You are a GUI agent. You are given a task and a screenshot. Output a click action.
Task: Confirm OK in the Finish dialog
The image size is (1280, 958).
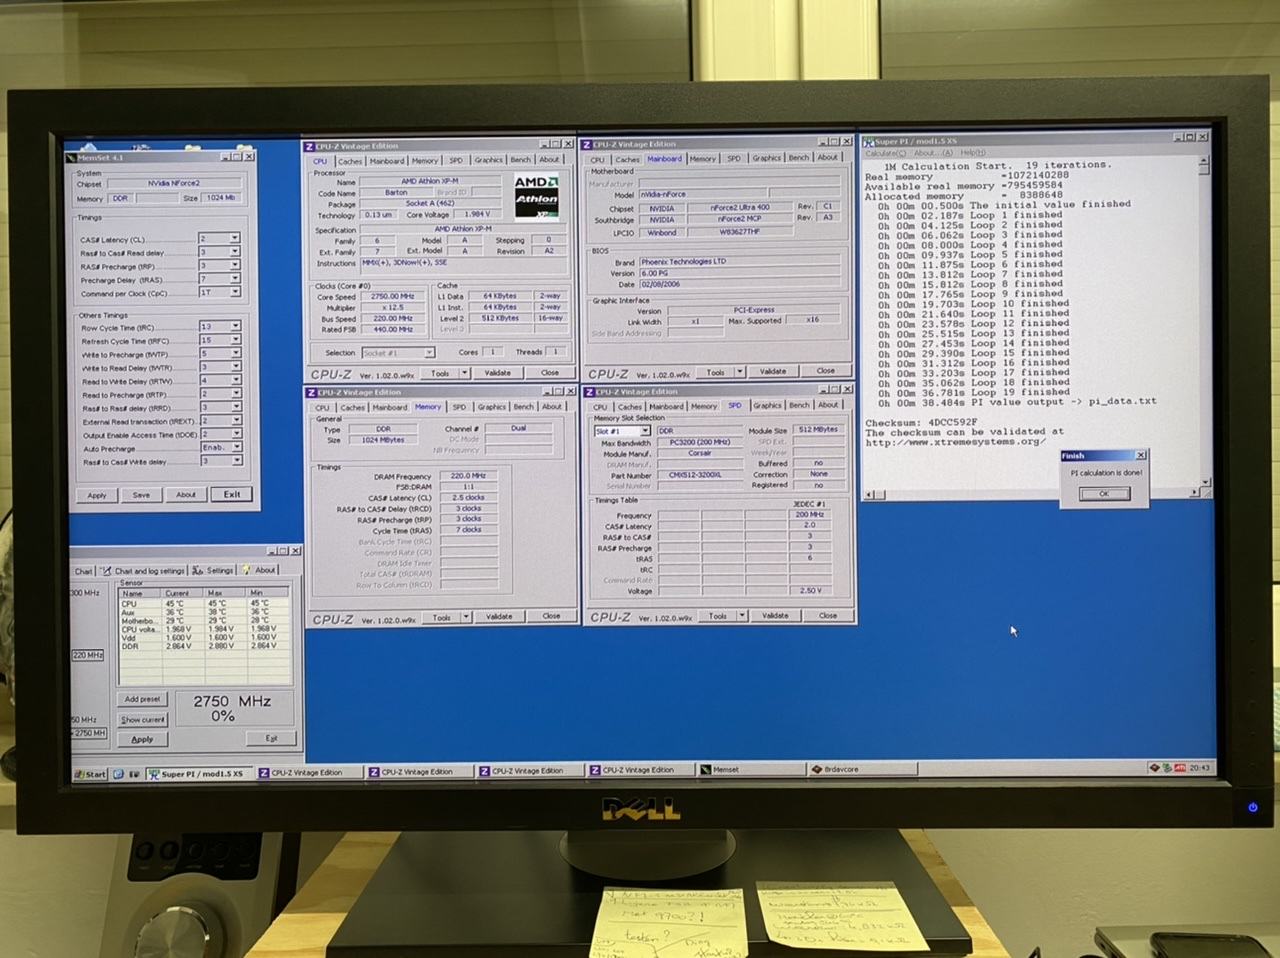[1104, 493]
